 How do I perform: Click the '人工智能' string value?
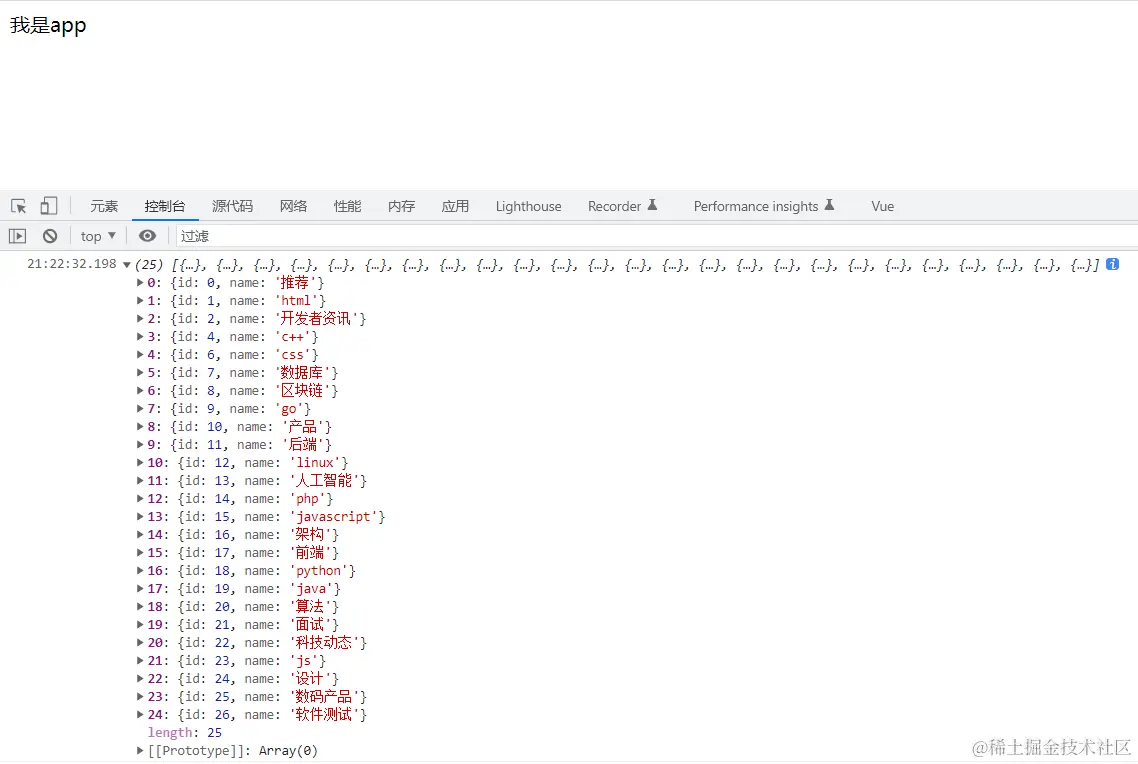pyautogui.click(x=324, y=480)
